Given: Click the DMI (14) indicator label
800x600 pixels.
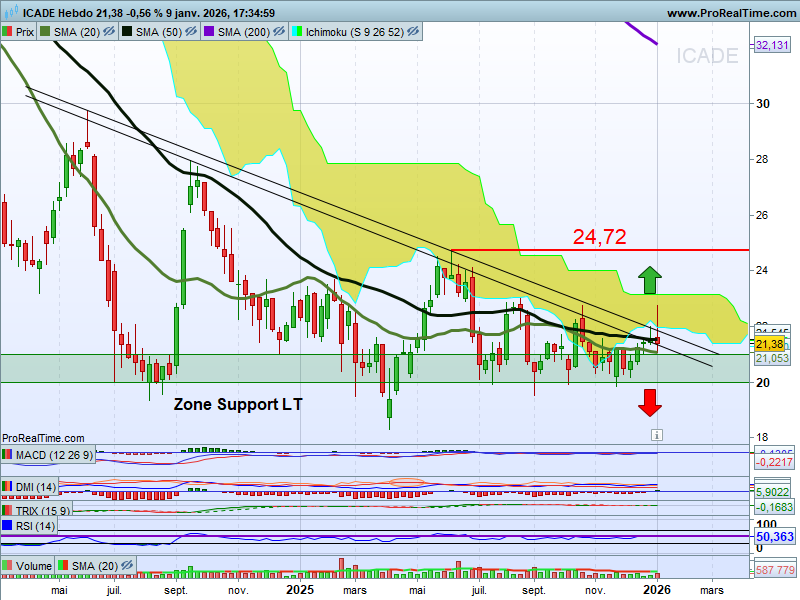Looking at the screenshot, I should point(36,487).
